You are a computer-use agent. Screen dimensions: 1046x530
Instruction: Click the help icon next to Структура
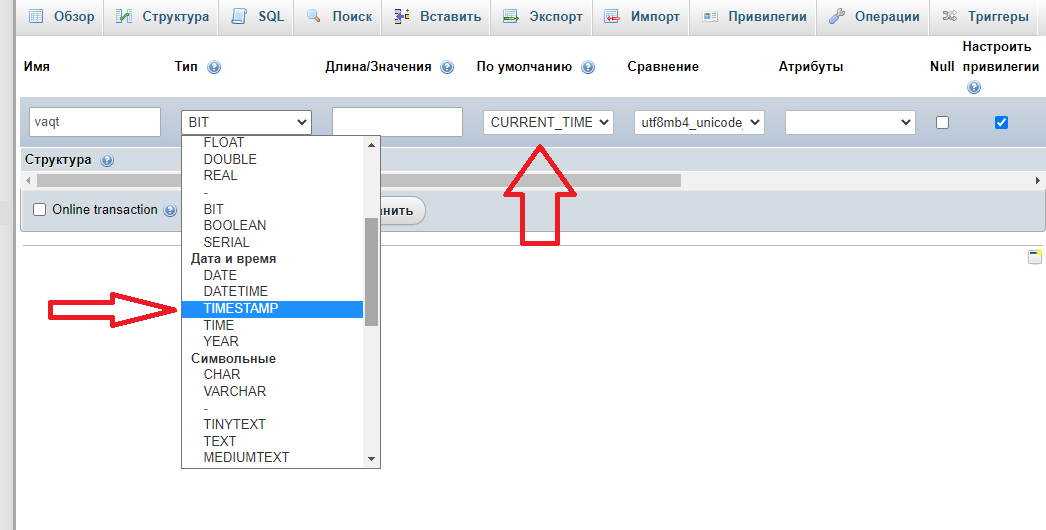point(107,160)
